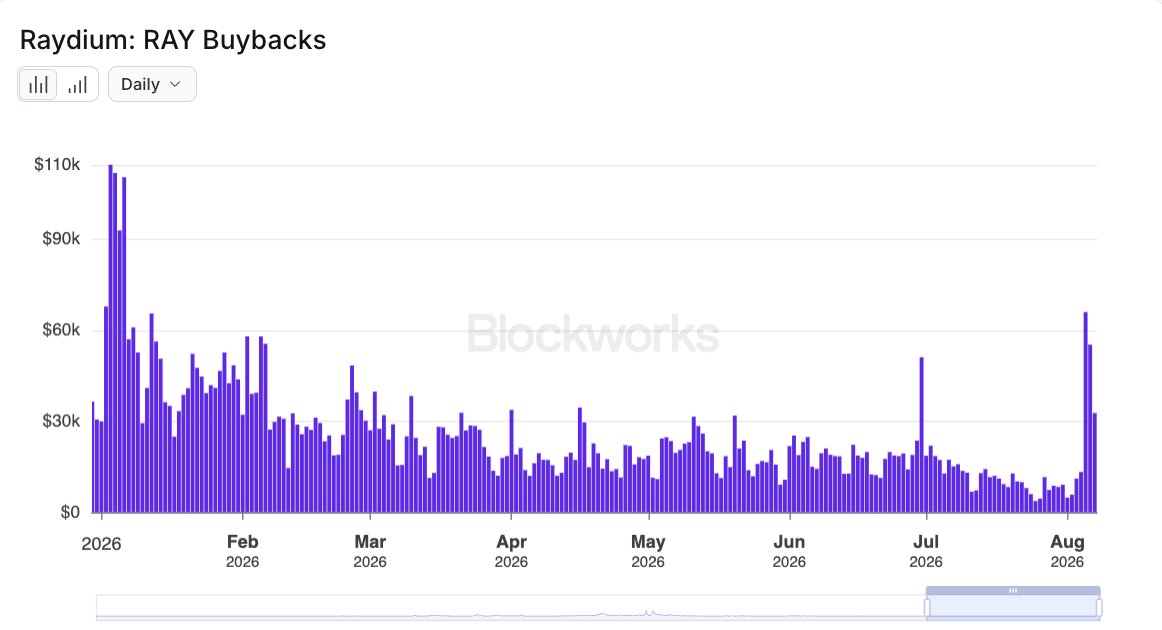
Task: Click the $90k y-axis label
Action: point(61,239)
